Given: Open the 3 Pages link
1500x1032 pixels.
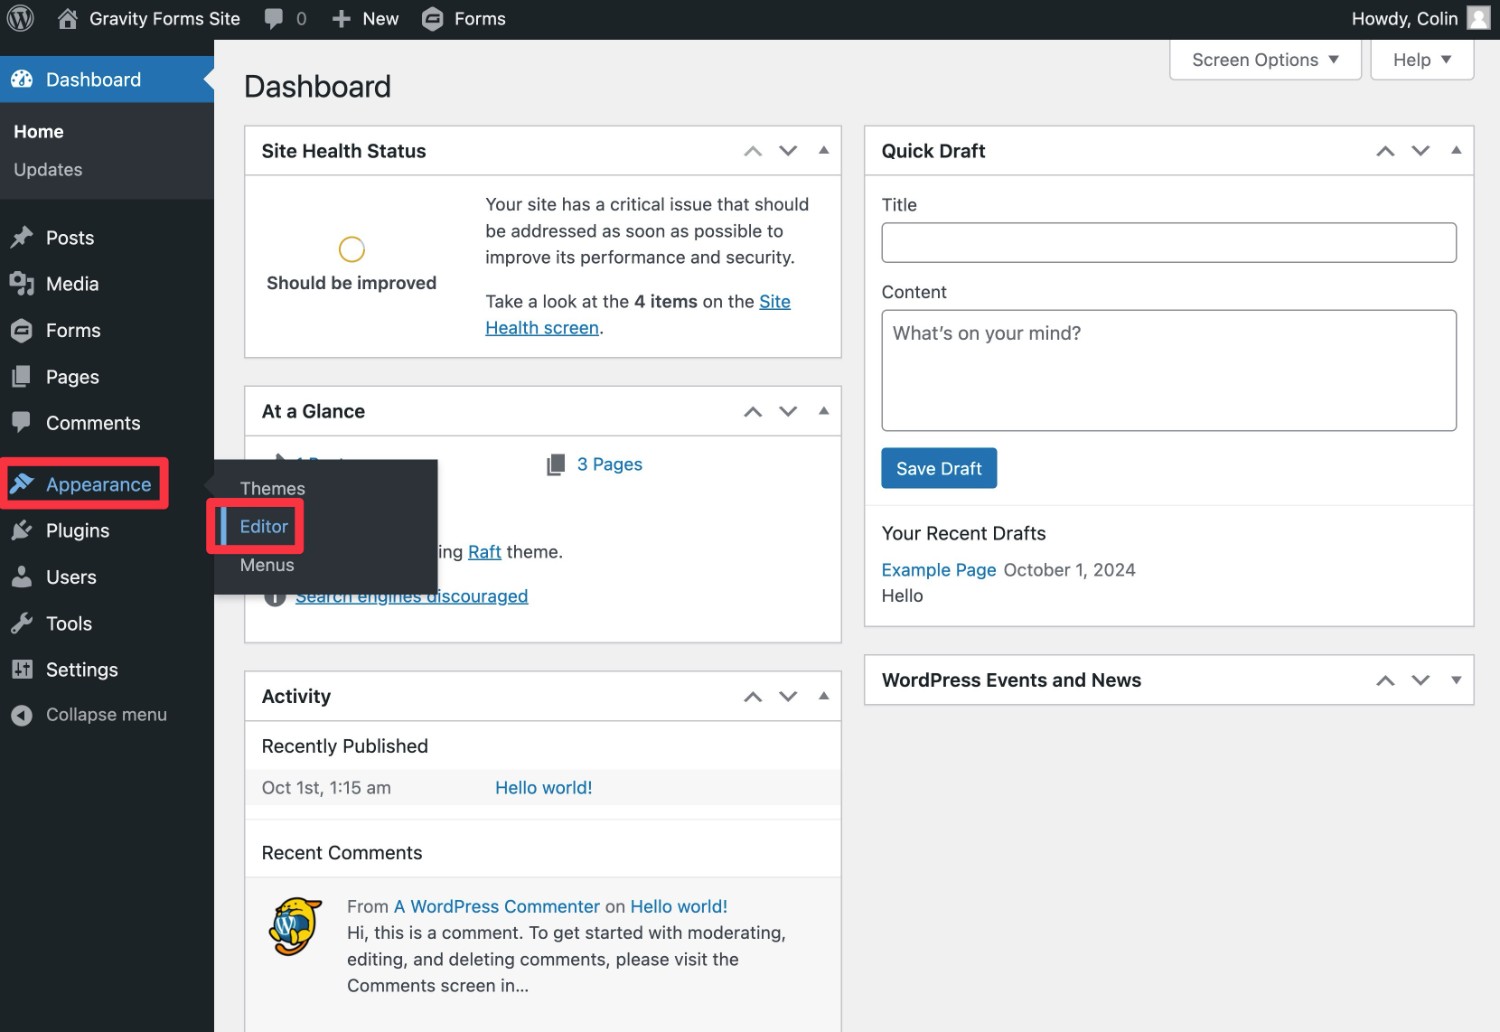Looking at the screenshot, I should [x=610, y=464].
